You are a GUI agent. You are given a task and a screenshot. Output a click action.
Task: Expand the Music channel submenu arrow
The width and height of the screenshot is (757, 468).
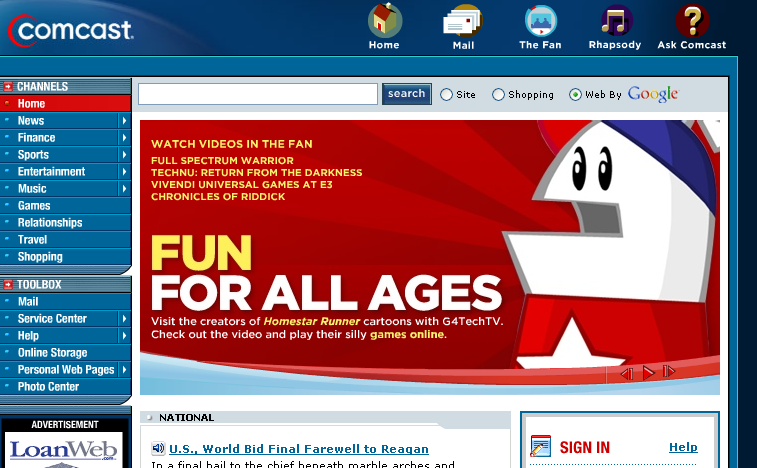pos(124,188)
